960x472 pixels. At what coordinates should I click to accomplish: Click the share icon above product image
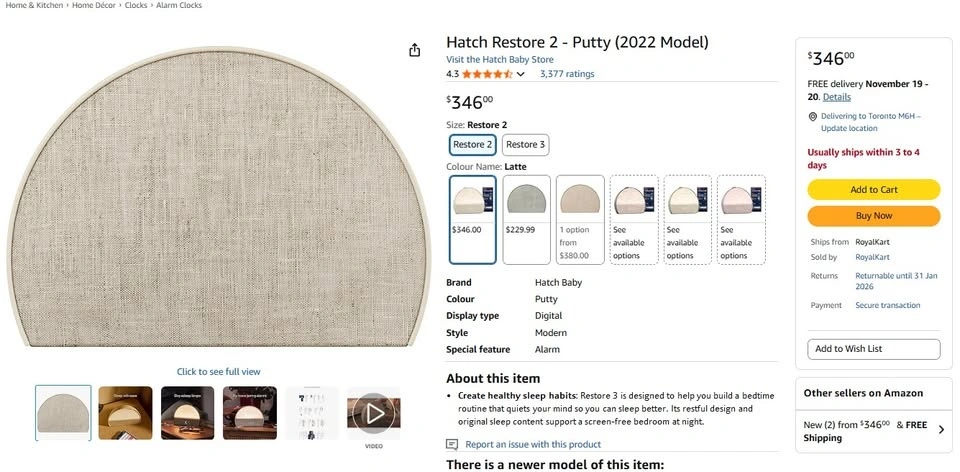coord(415,50)
